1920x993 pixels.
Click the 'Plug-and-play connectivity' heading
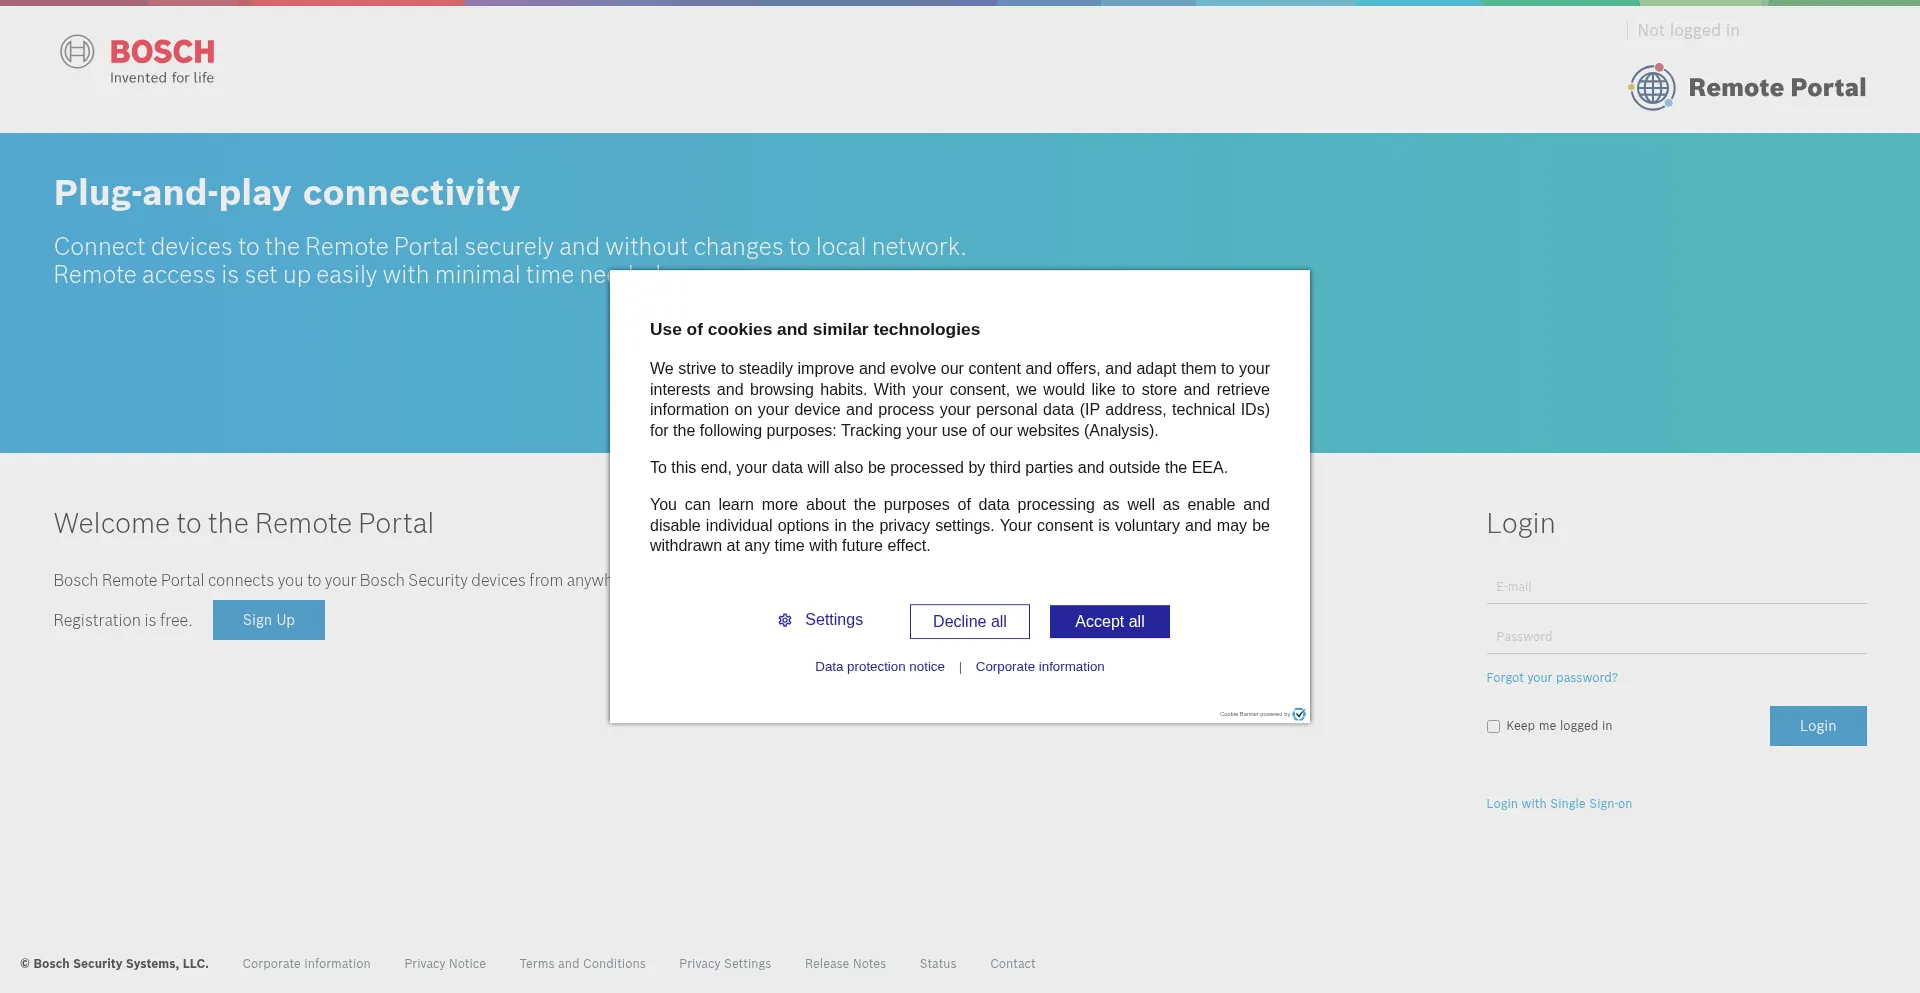tap(287, 193)
